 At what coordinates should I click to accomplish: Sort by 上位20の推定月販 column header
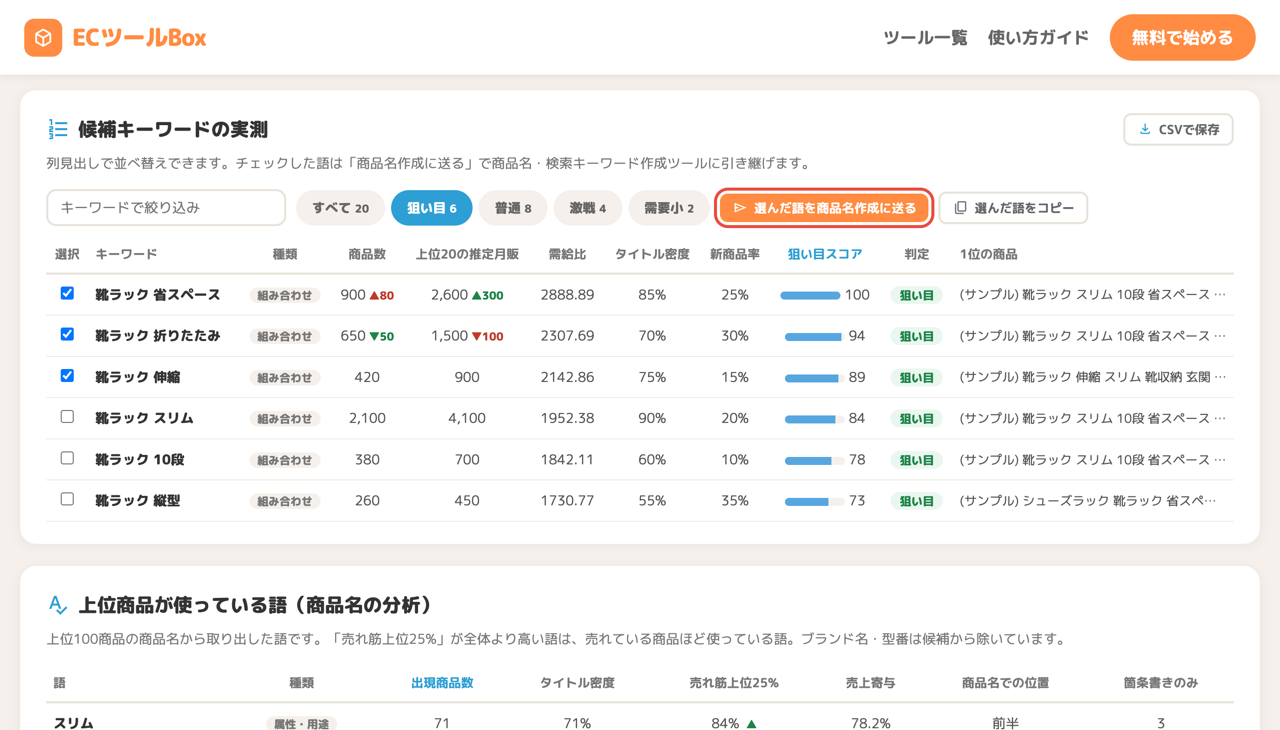click(467, 254)
